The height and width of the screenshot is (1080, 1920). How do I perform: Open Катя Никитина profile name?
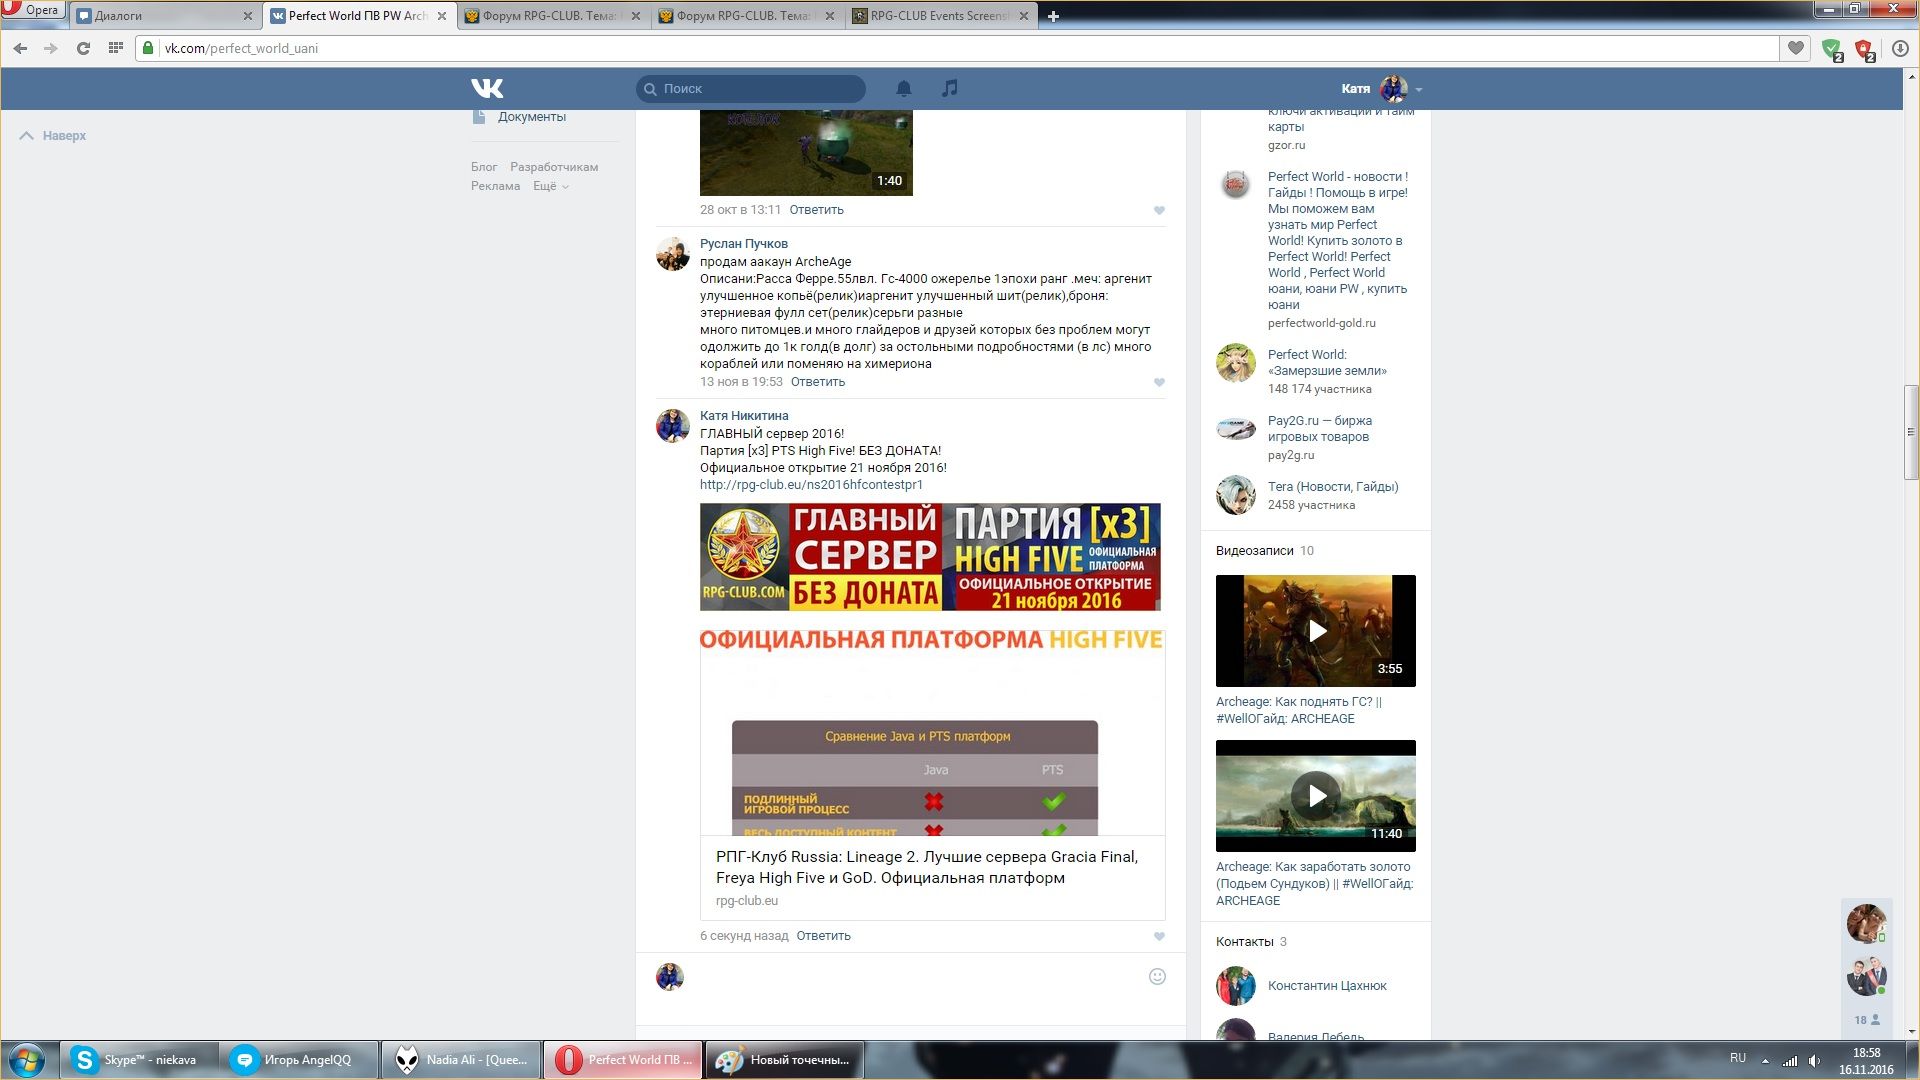tap(744, 416)
